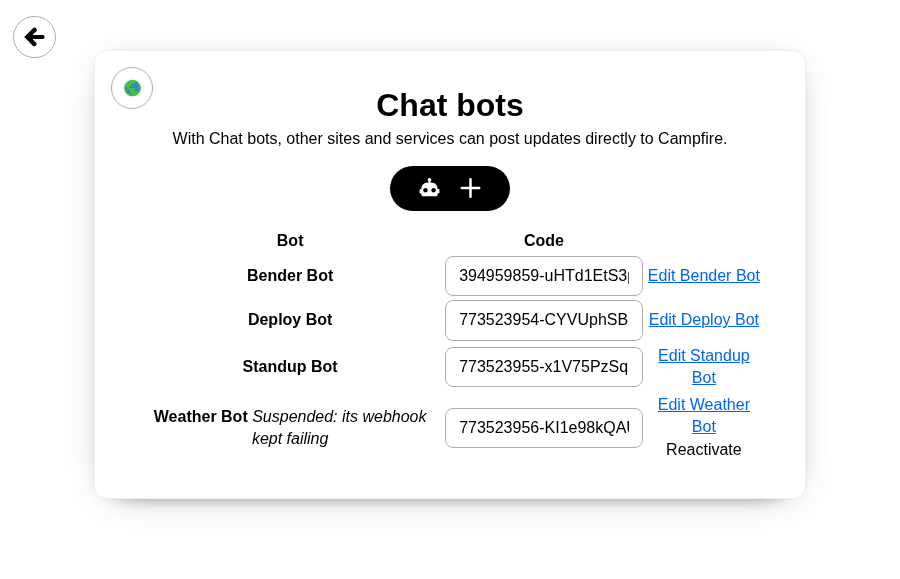Click the Weather Bot name
This screenshot has height=579, width=900.
[x=201, y=417]
